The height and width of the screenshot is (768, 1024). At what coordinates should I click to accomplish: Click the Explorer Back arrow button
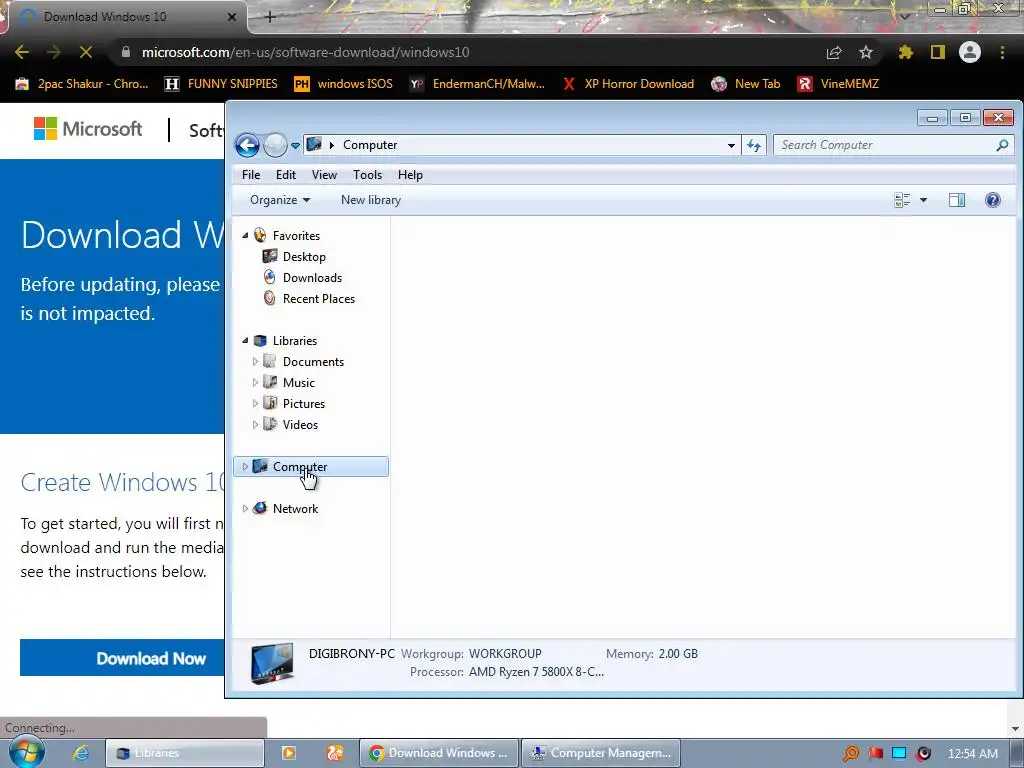pos(248,145)
